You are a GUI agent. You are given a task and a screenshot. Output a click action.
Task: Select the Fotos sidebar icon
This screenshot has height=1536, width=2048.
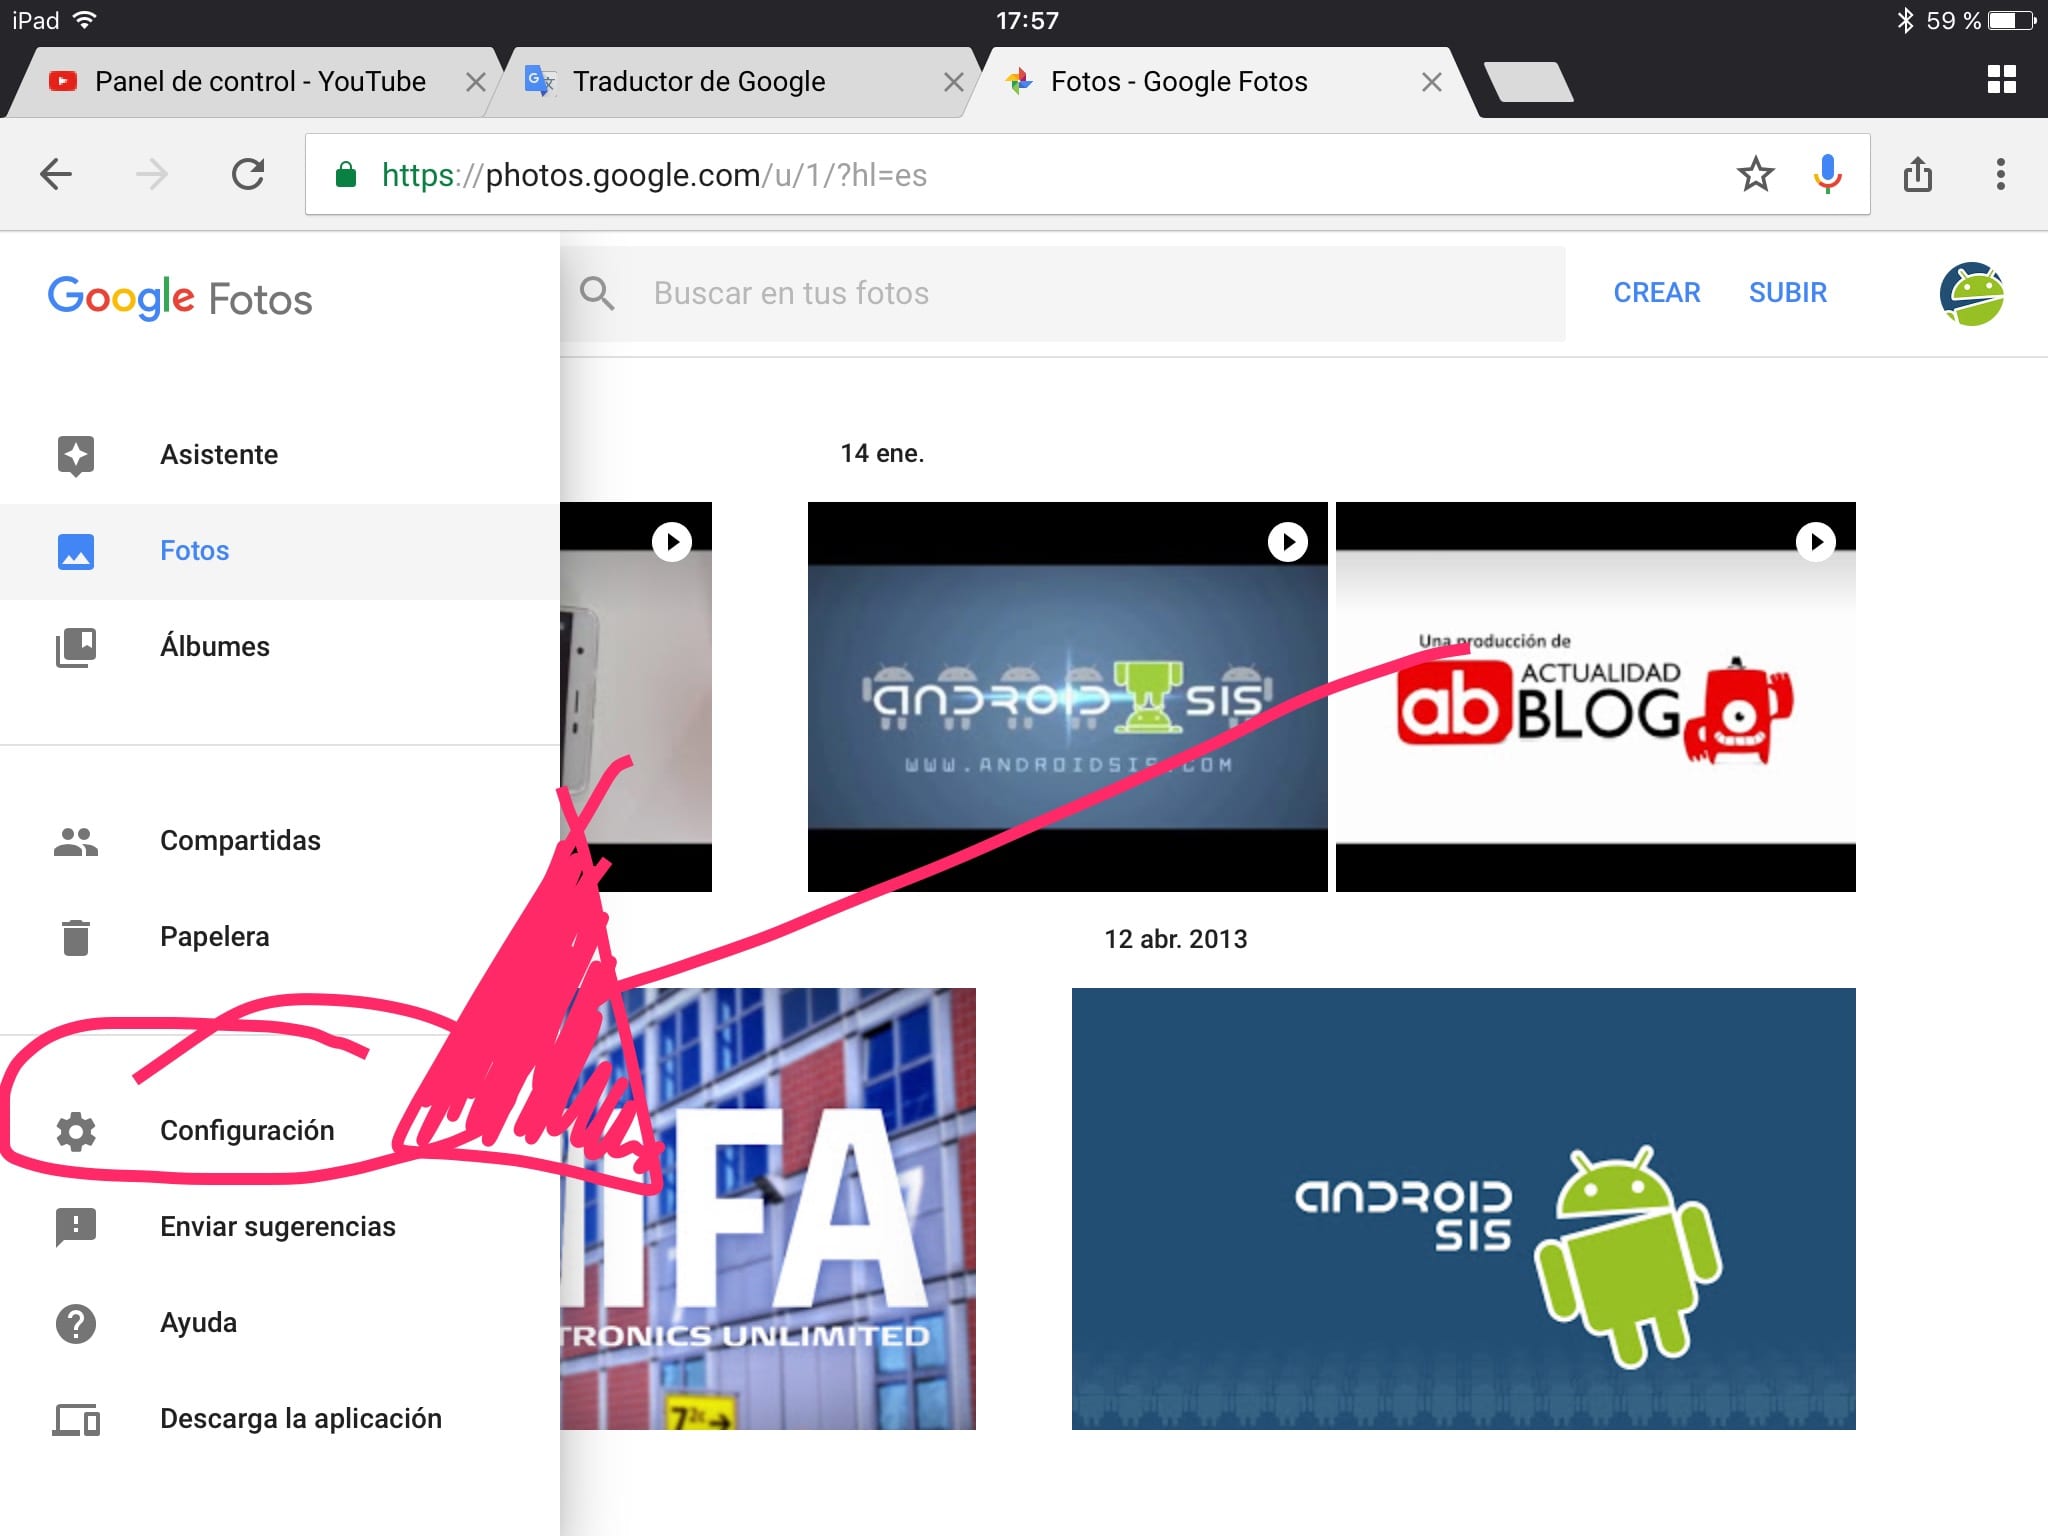76,551
